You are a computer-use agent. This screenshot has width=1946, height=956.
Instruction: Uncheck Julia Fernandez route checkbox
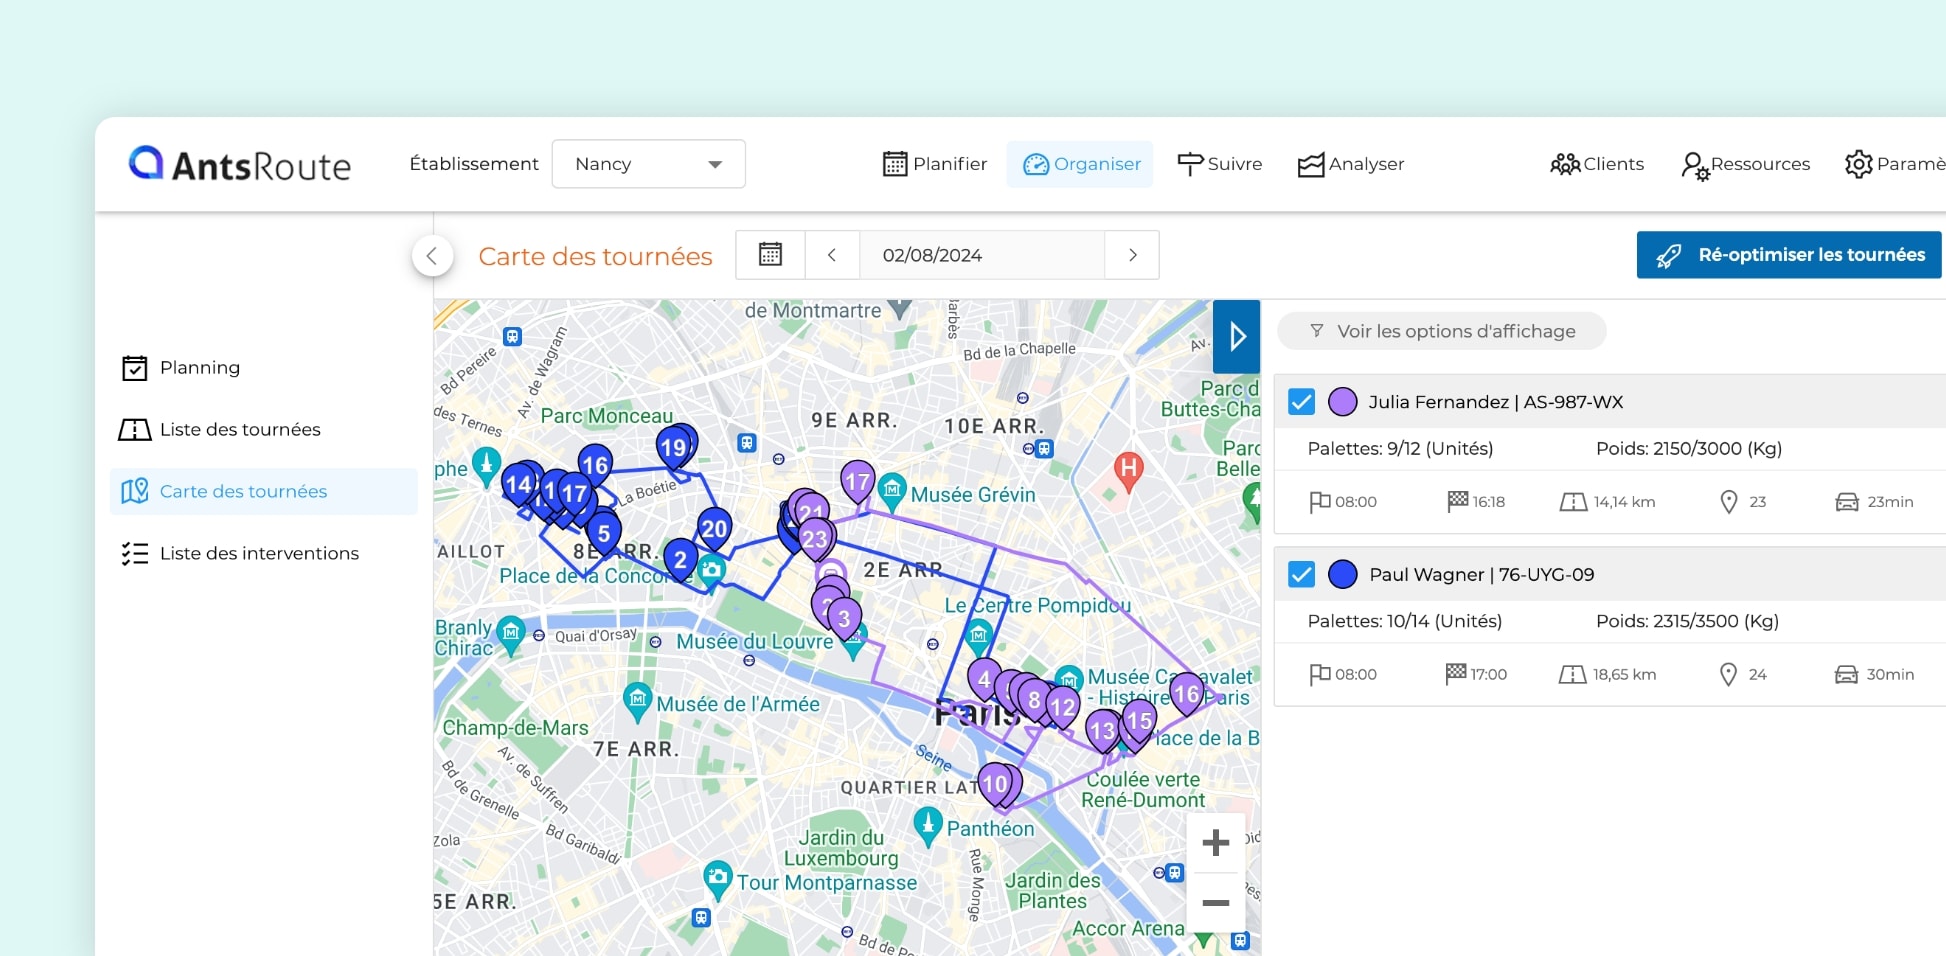pos(1301,402)
